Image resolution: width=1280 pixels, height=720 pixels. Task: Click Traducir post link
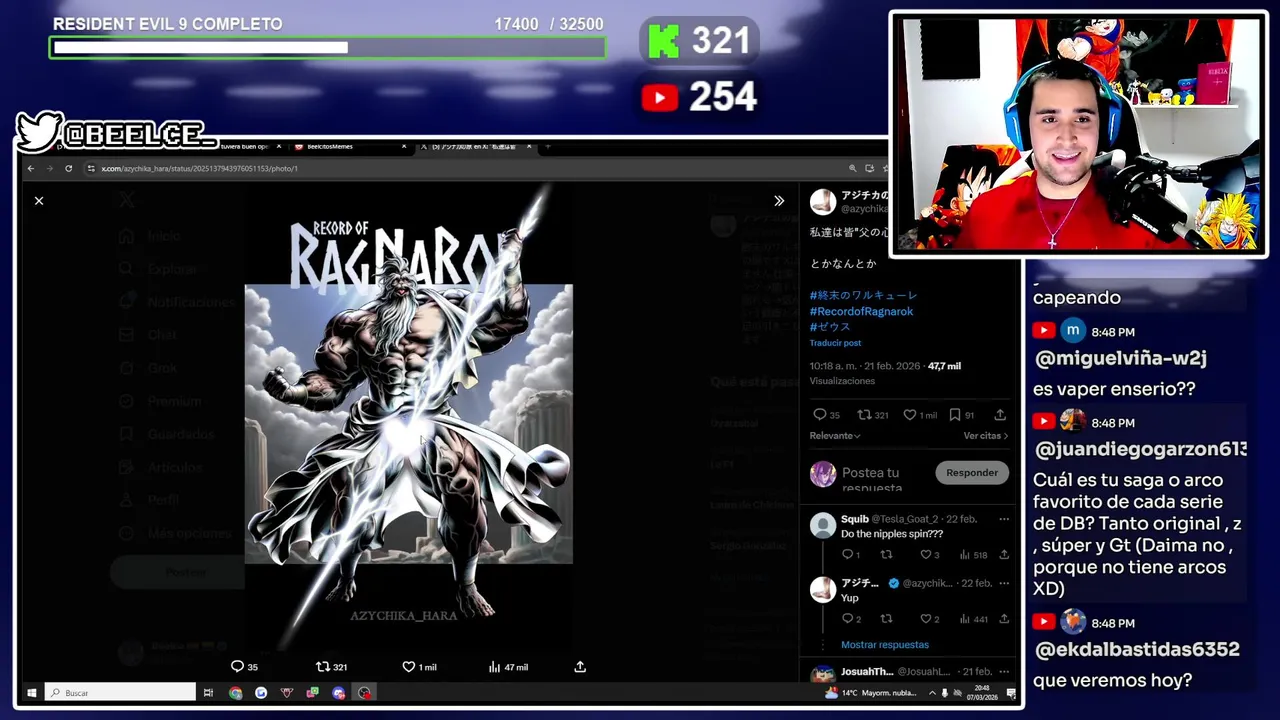(835, 343)
